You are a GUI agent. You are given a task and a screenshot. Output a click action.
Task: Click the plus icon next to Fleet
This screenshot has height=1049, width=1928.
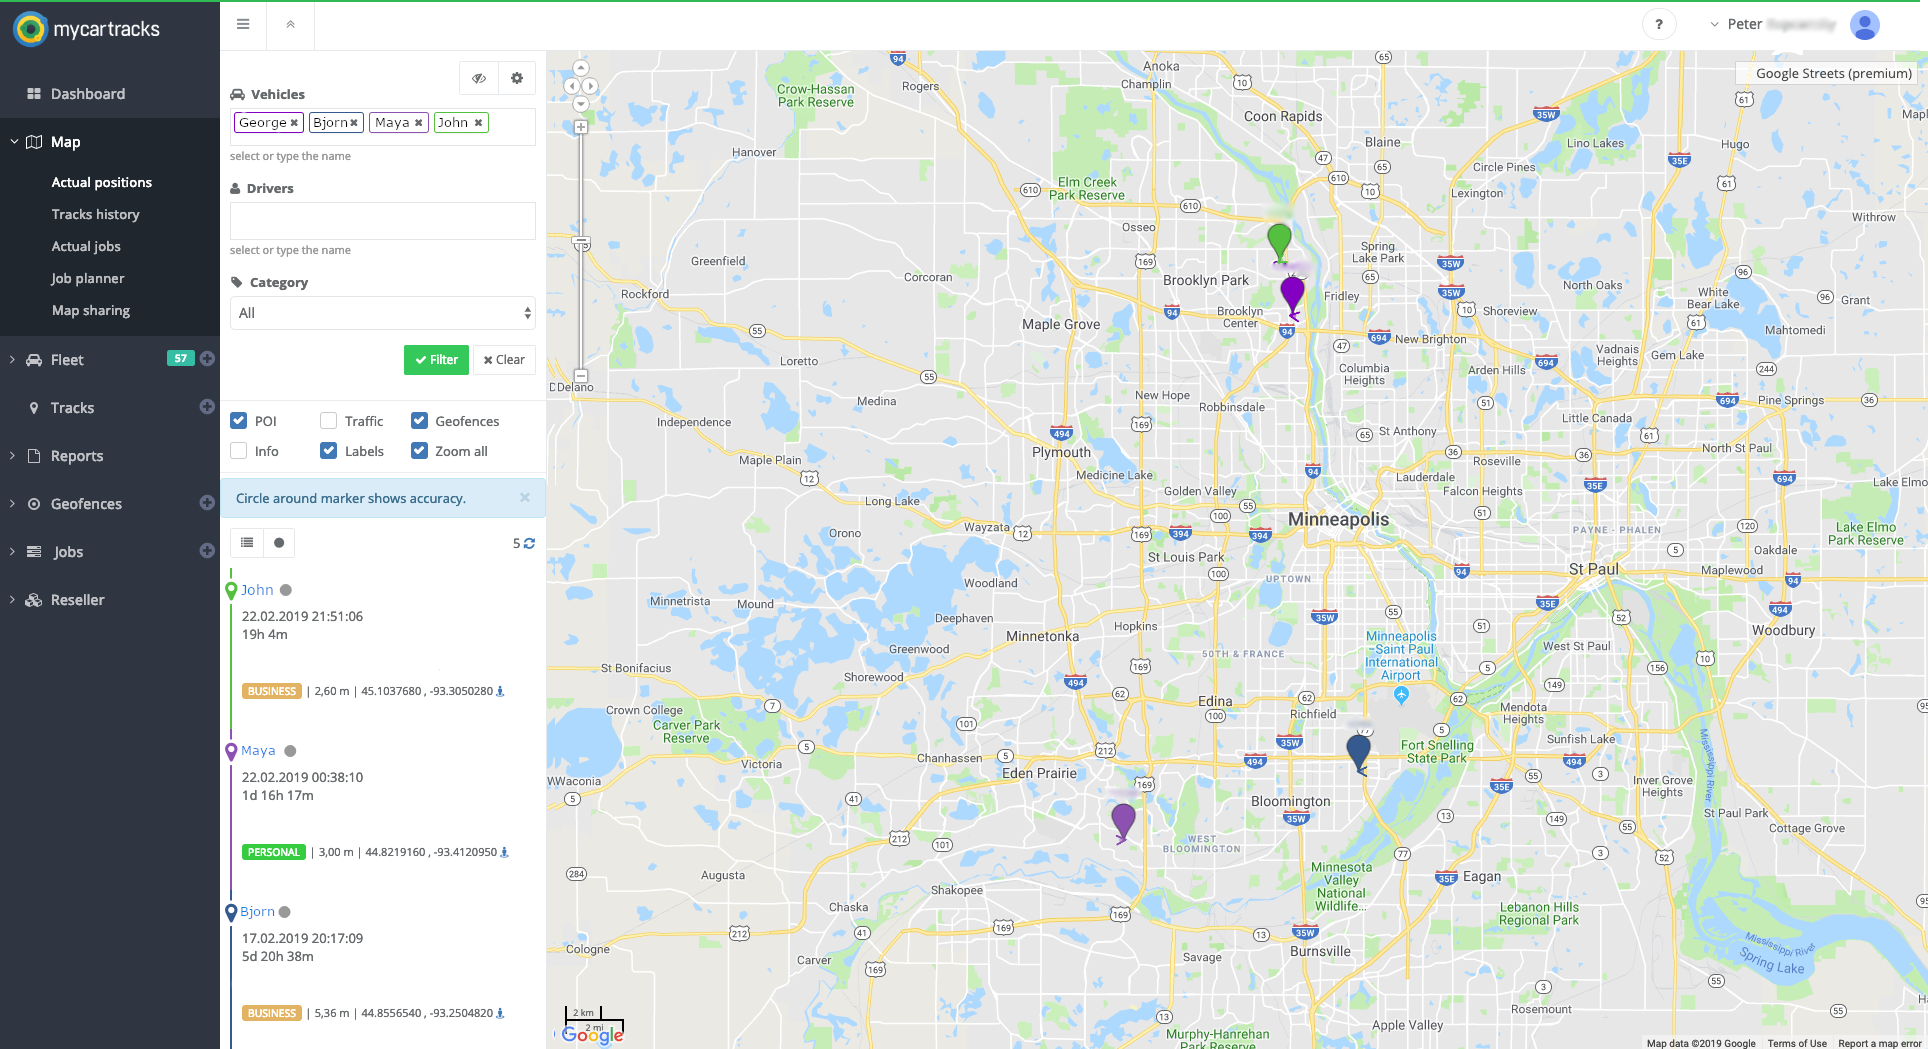point(207,359)
